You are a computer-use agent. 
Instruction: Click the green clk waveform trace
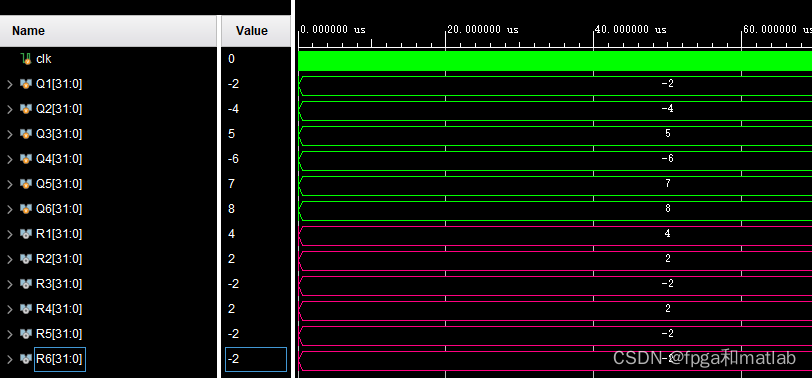click(x=555, y=61)
